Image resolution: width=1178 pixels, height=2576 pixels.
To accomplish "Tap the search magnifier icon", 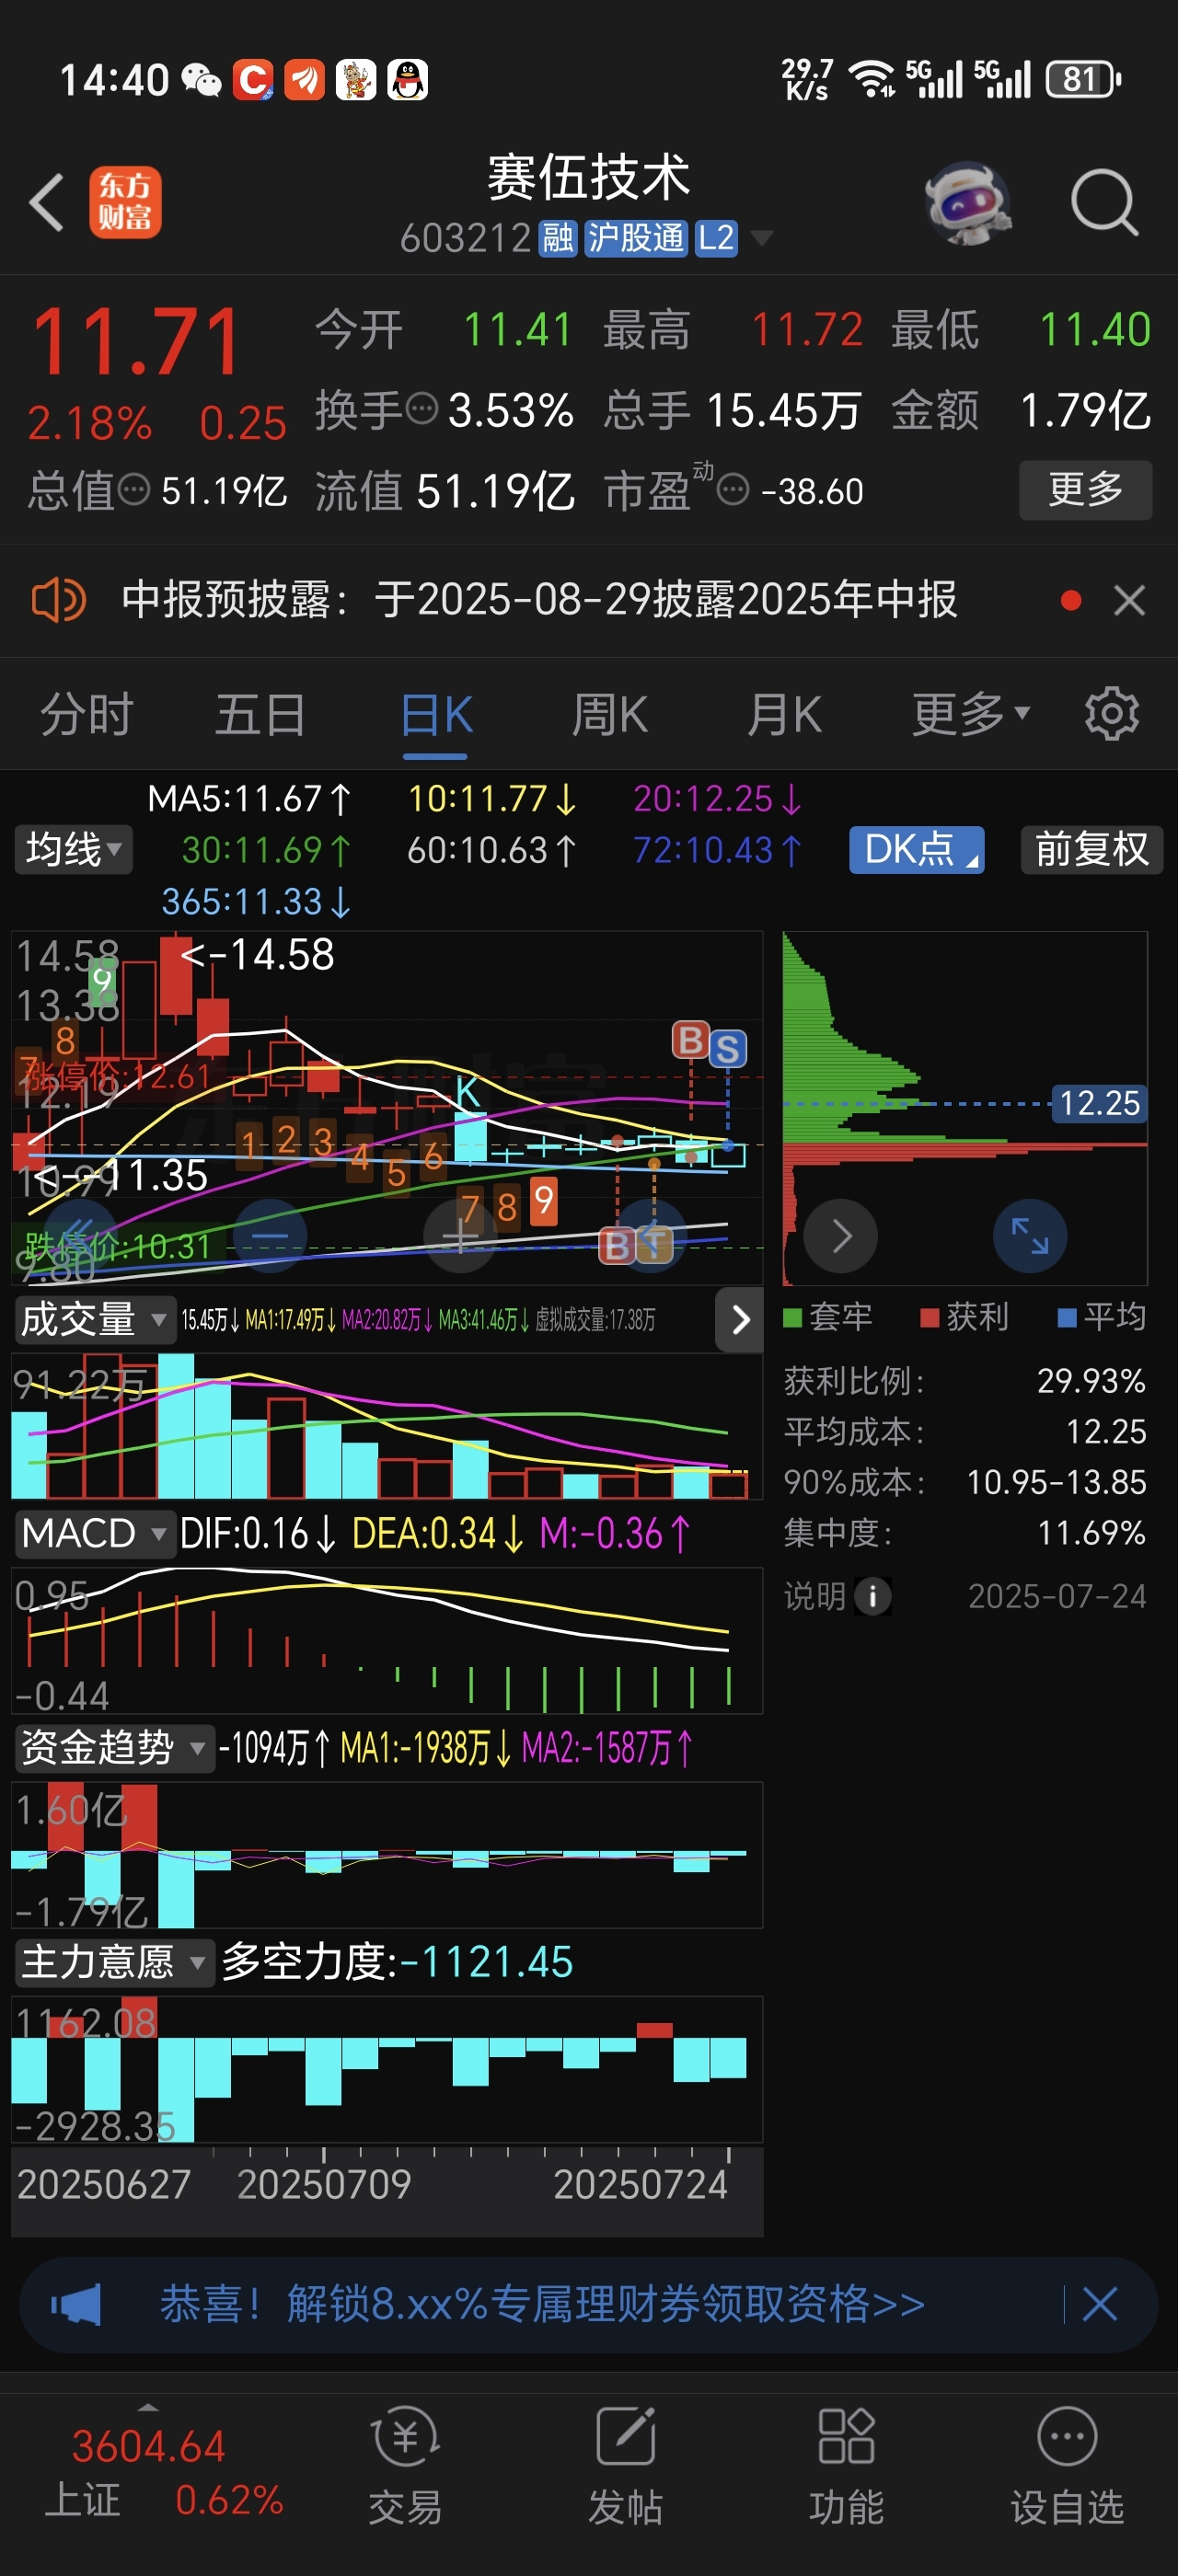I will pyautogui.click(x=1104, y=203).
